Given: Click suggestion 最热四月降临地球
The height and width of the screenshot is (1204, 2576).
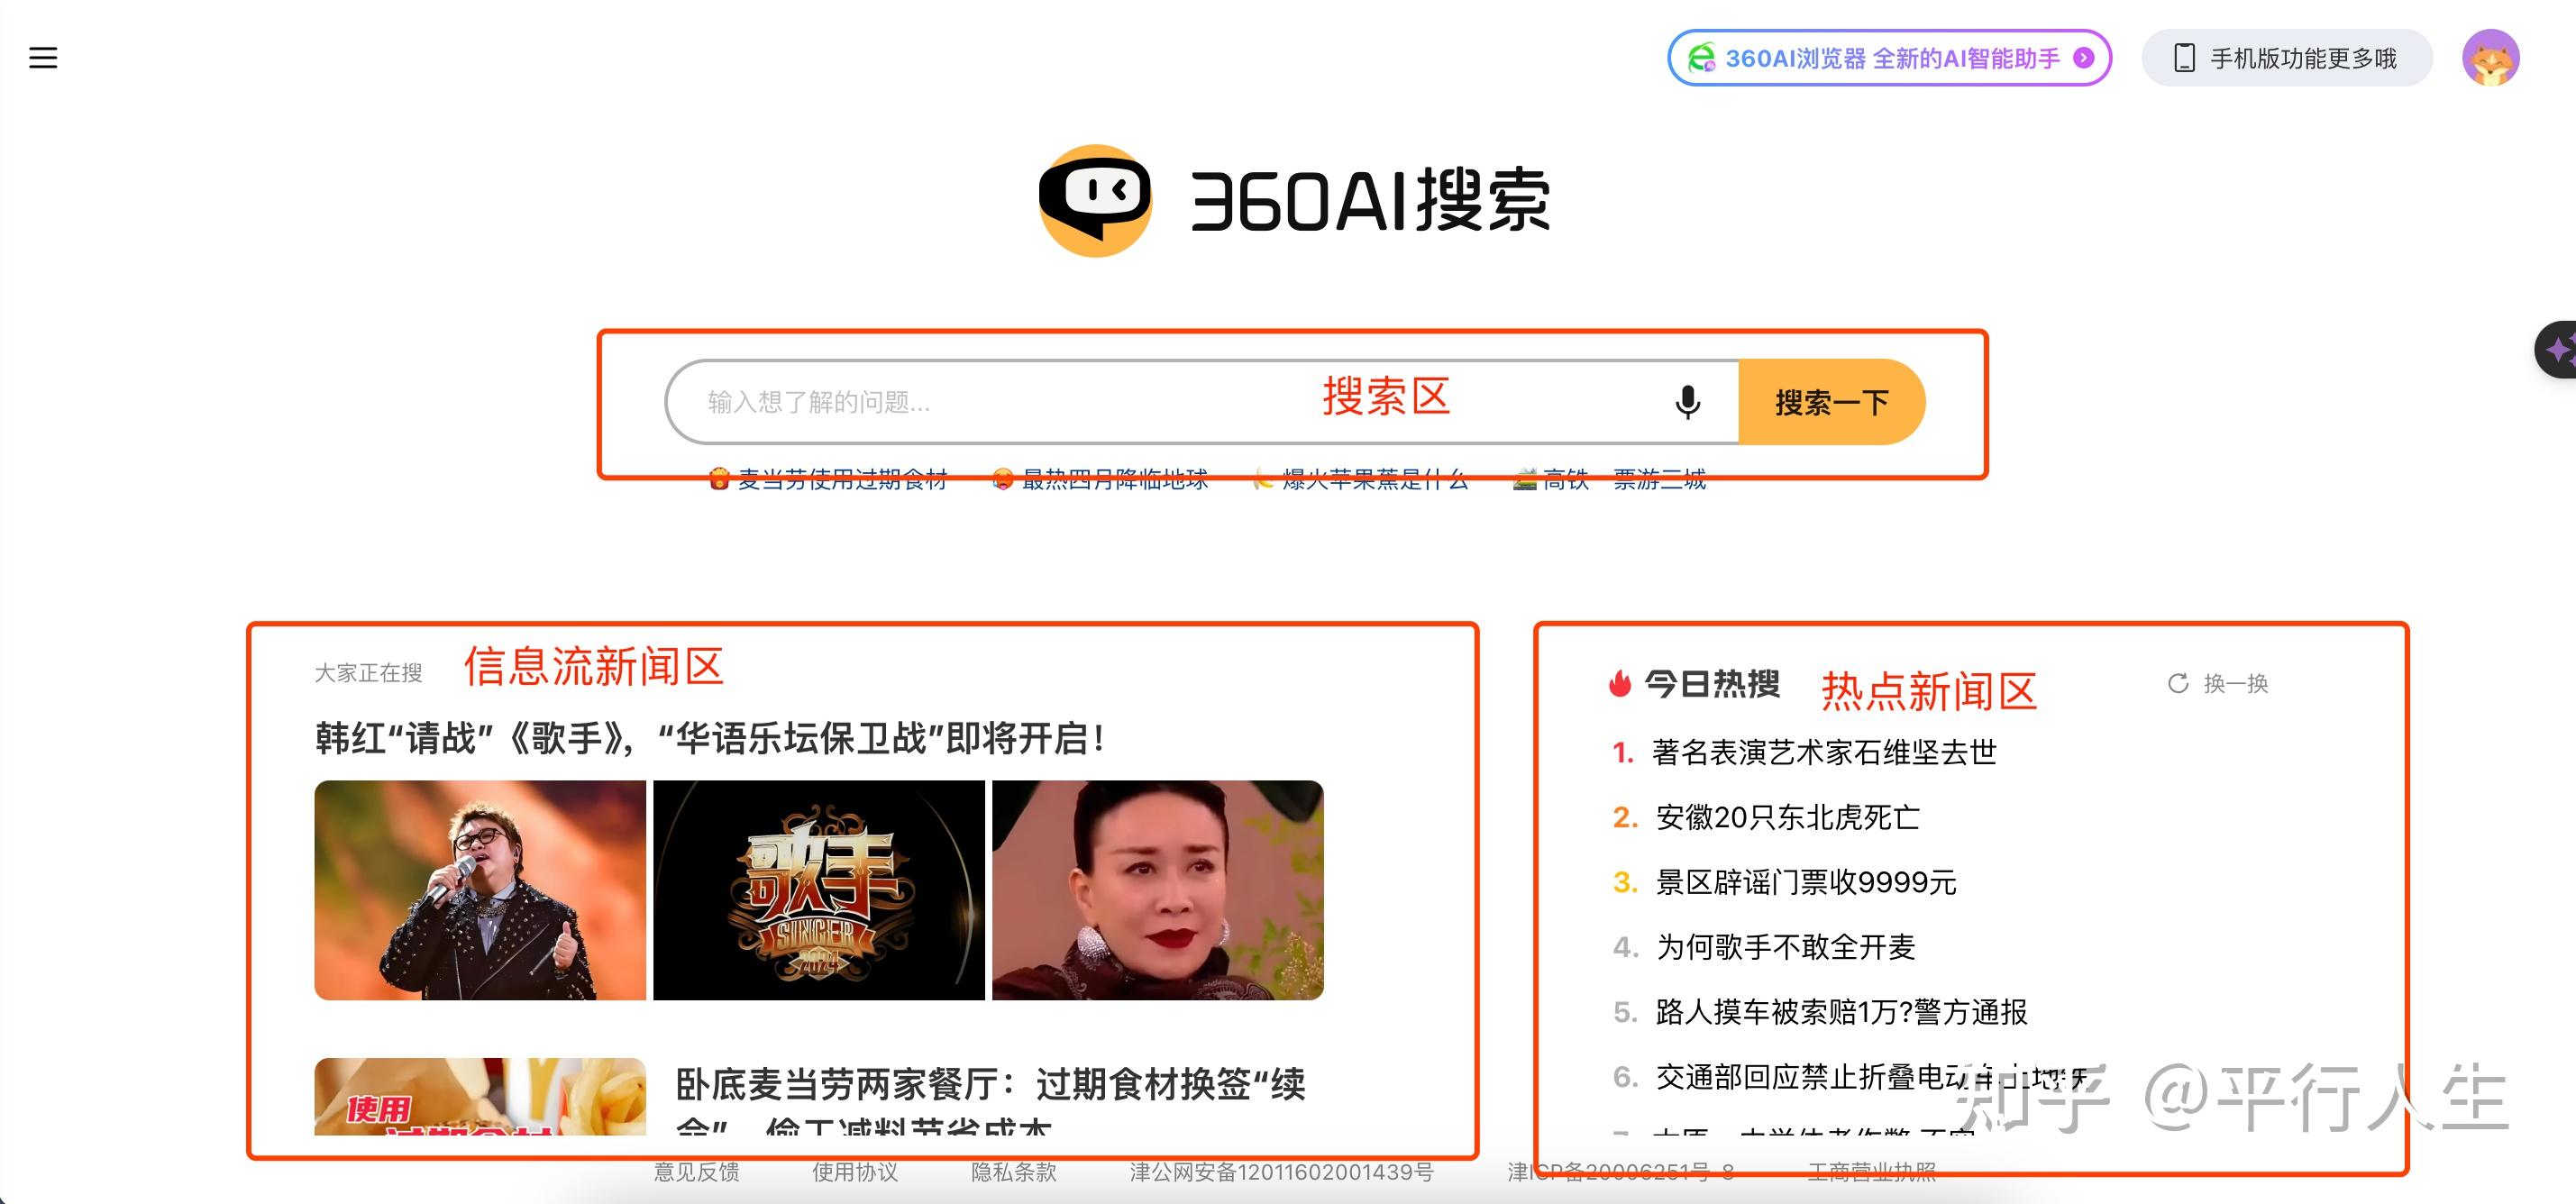Looking at the screenshot, I should pos(1100,480).
